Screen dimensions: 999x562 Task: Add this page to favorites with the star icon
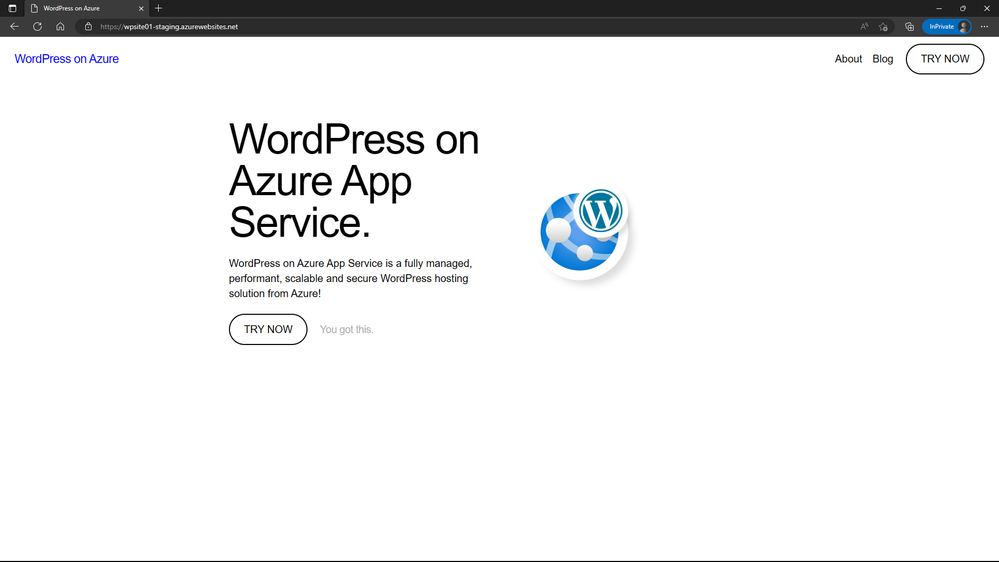[883, 27]
